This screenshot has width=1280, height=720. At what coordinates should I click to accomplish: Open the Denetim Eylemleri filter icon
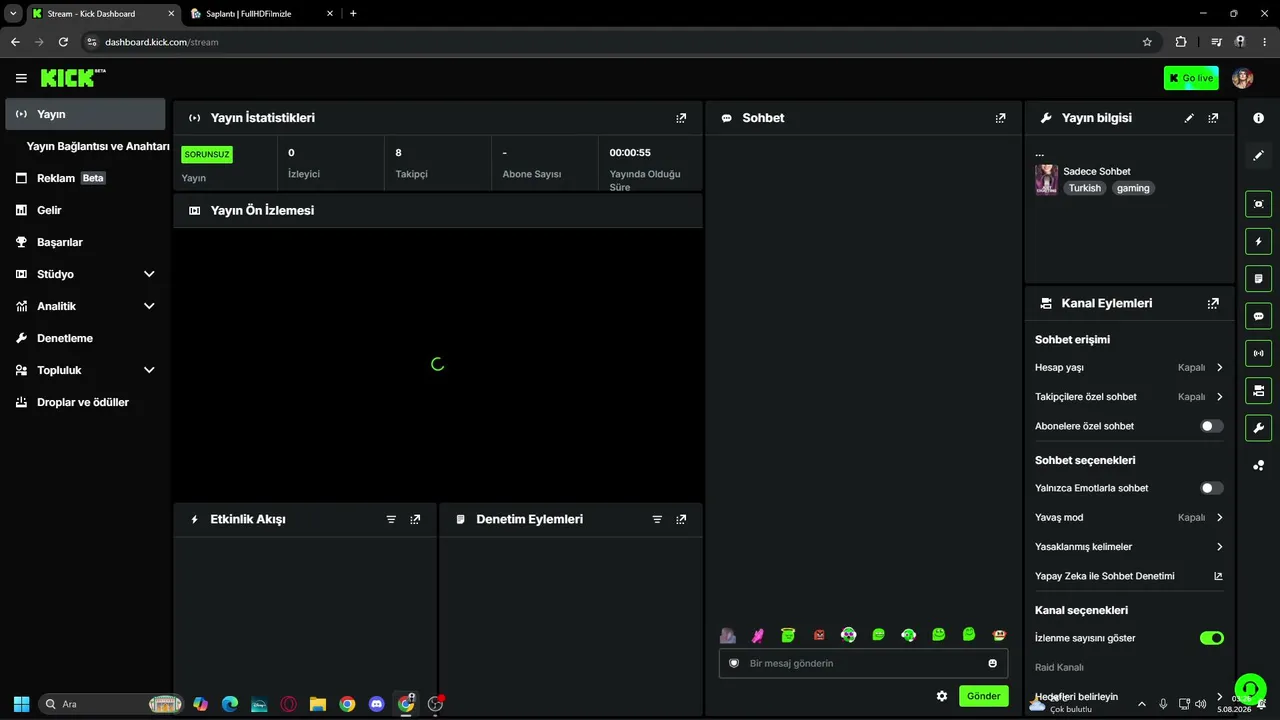[657, 519]
